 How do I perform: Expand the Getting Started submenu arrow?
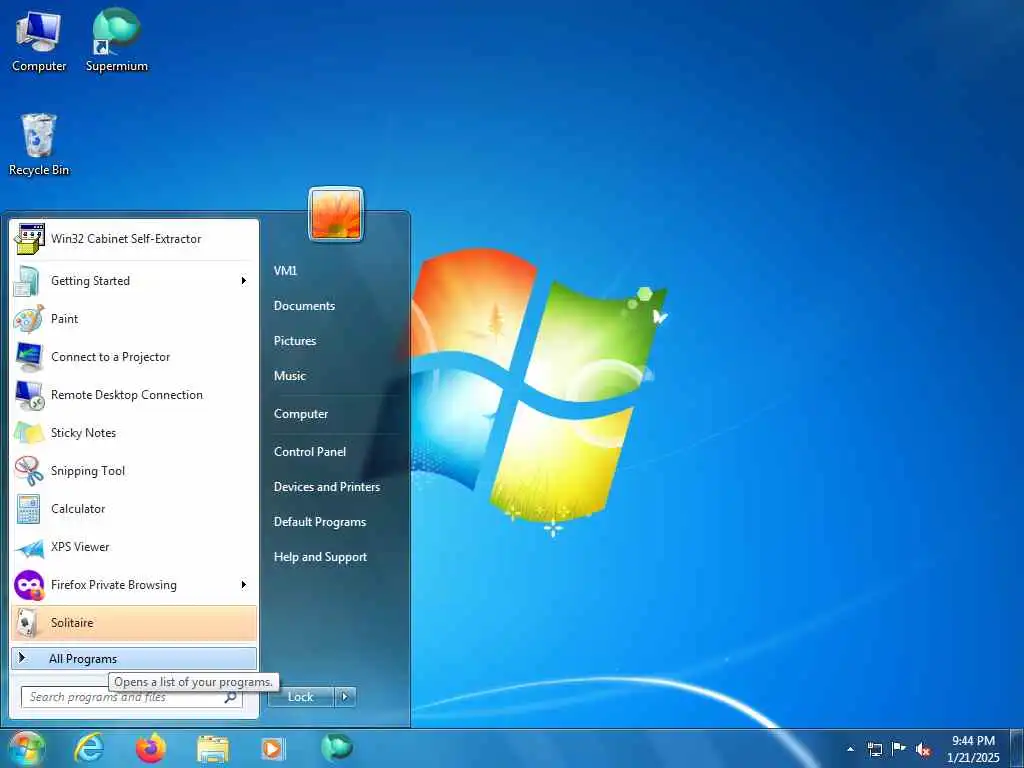coord(244,281)
